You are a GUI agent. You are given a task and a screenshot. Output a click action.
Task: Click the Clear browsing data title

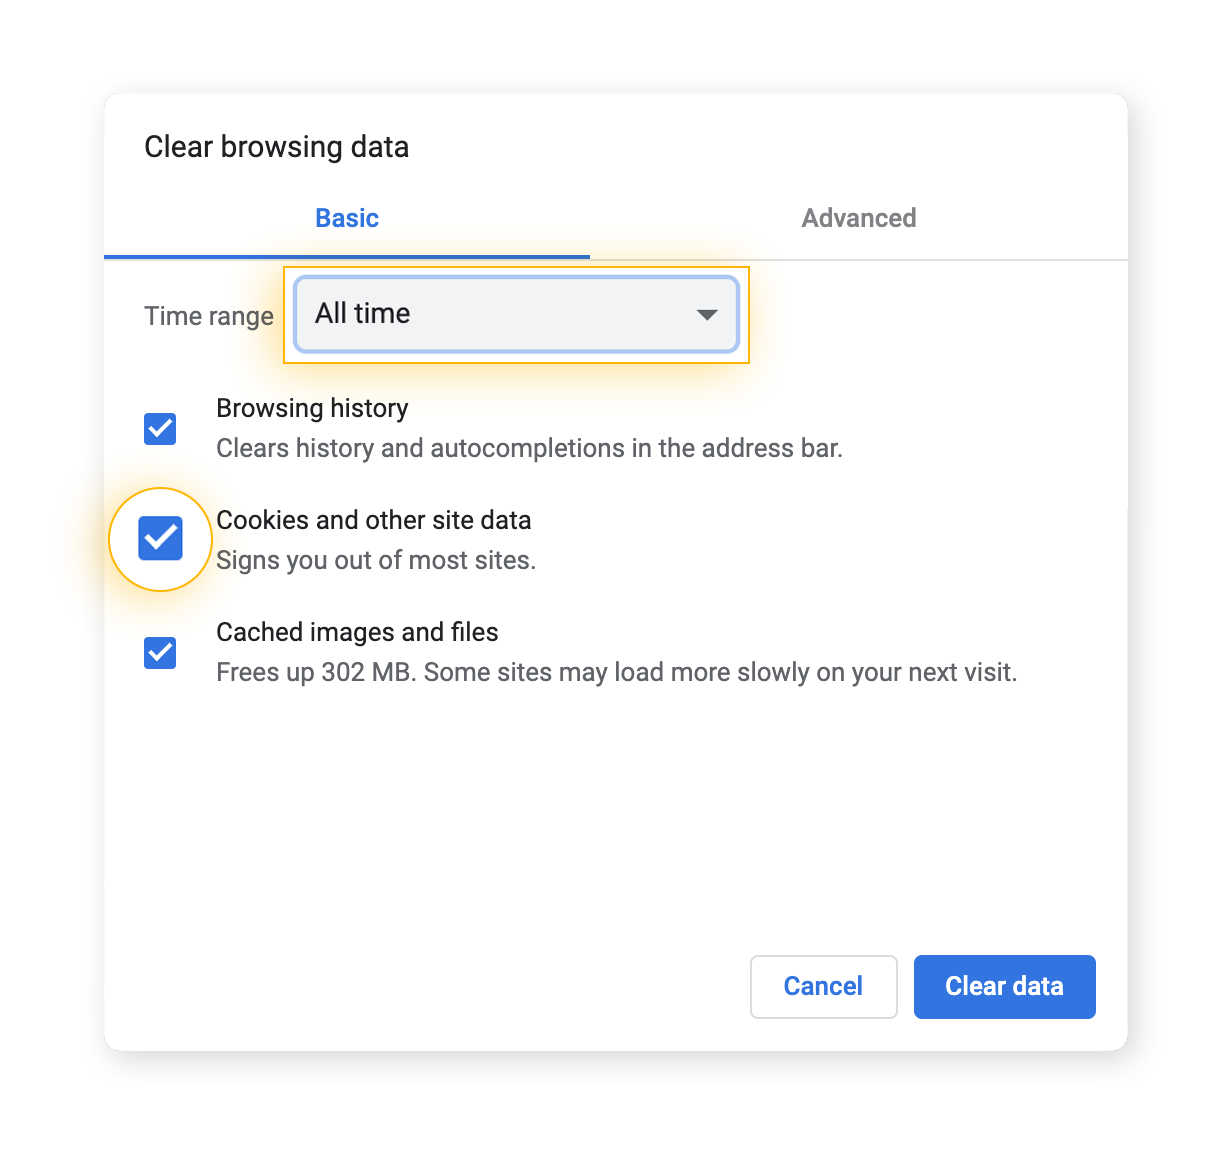[277, 146]
